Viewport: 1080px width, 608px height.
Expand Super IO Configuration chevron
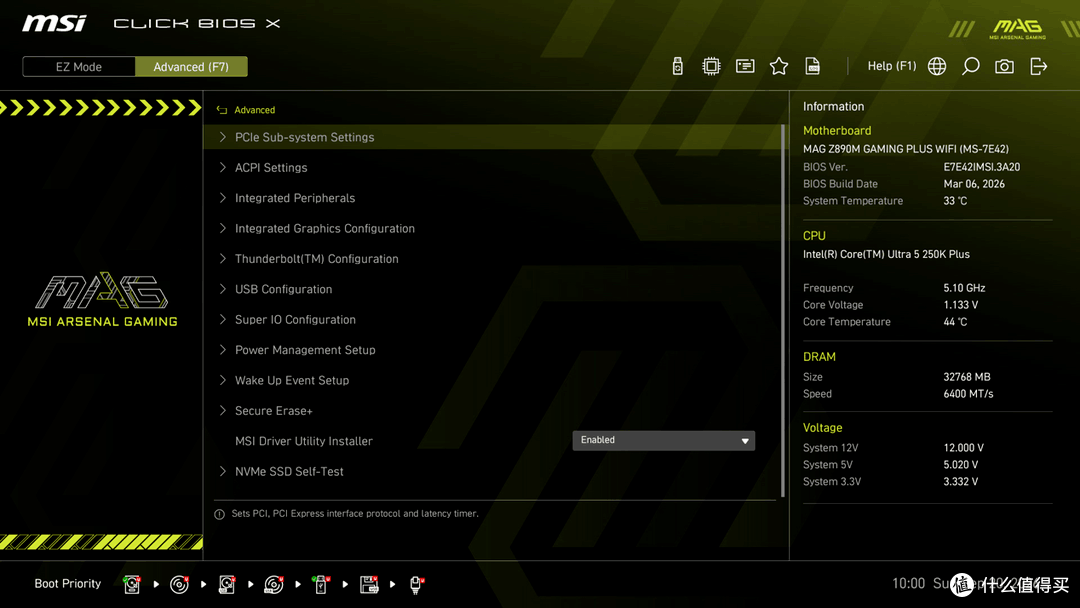pyautogui.click(x=222, y=319)
